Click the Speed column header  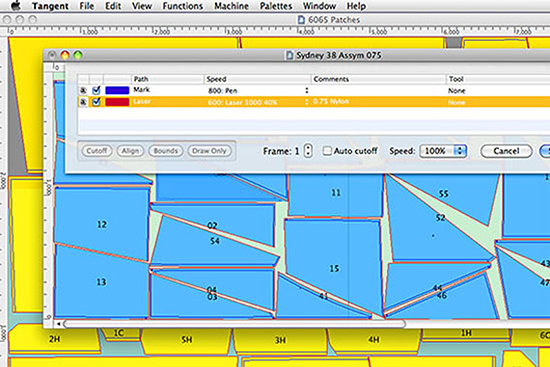click(257, 79)
